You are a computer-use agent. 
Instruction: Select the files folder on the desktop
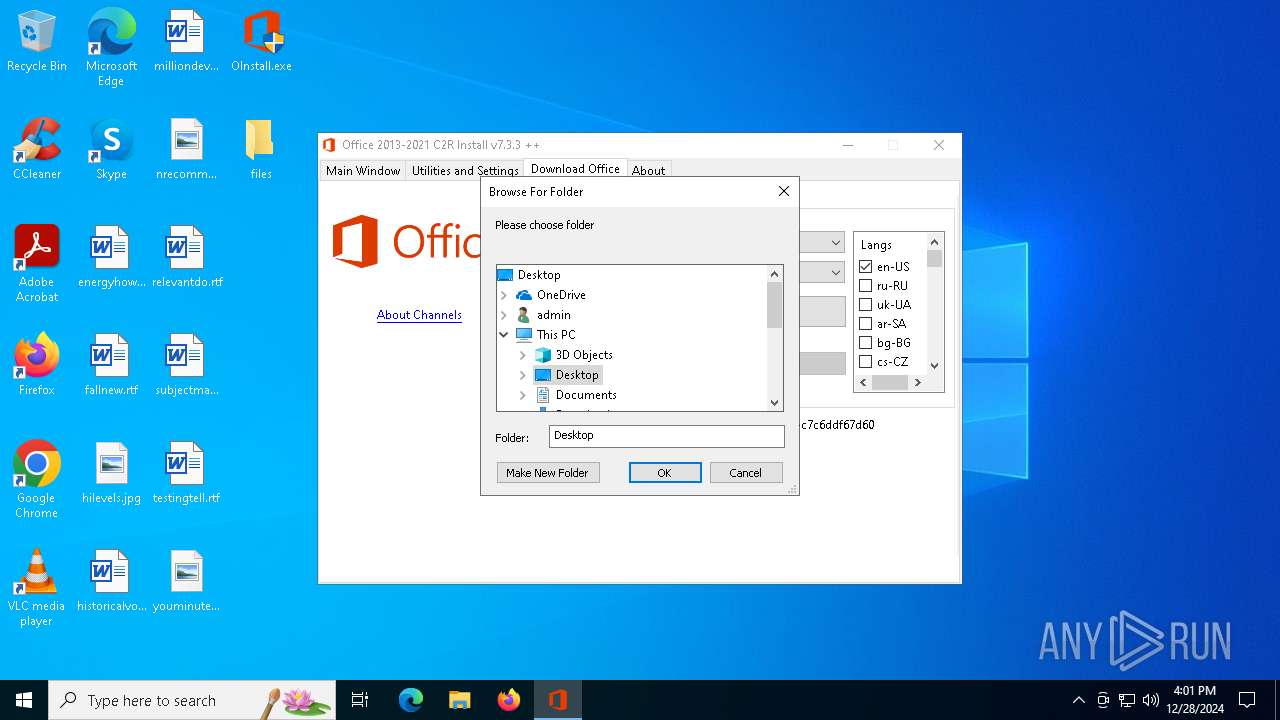pyautogui.click(x=261, y=150)
